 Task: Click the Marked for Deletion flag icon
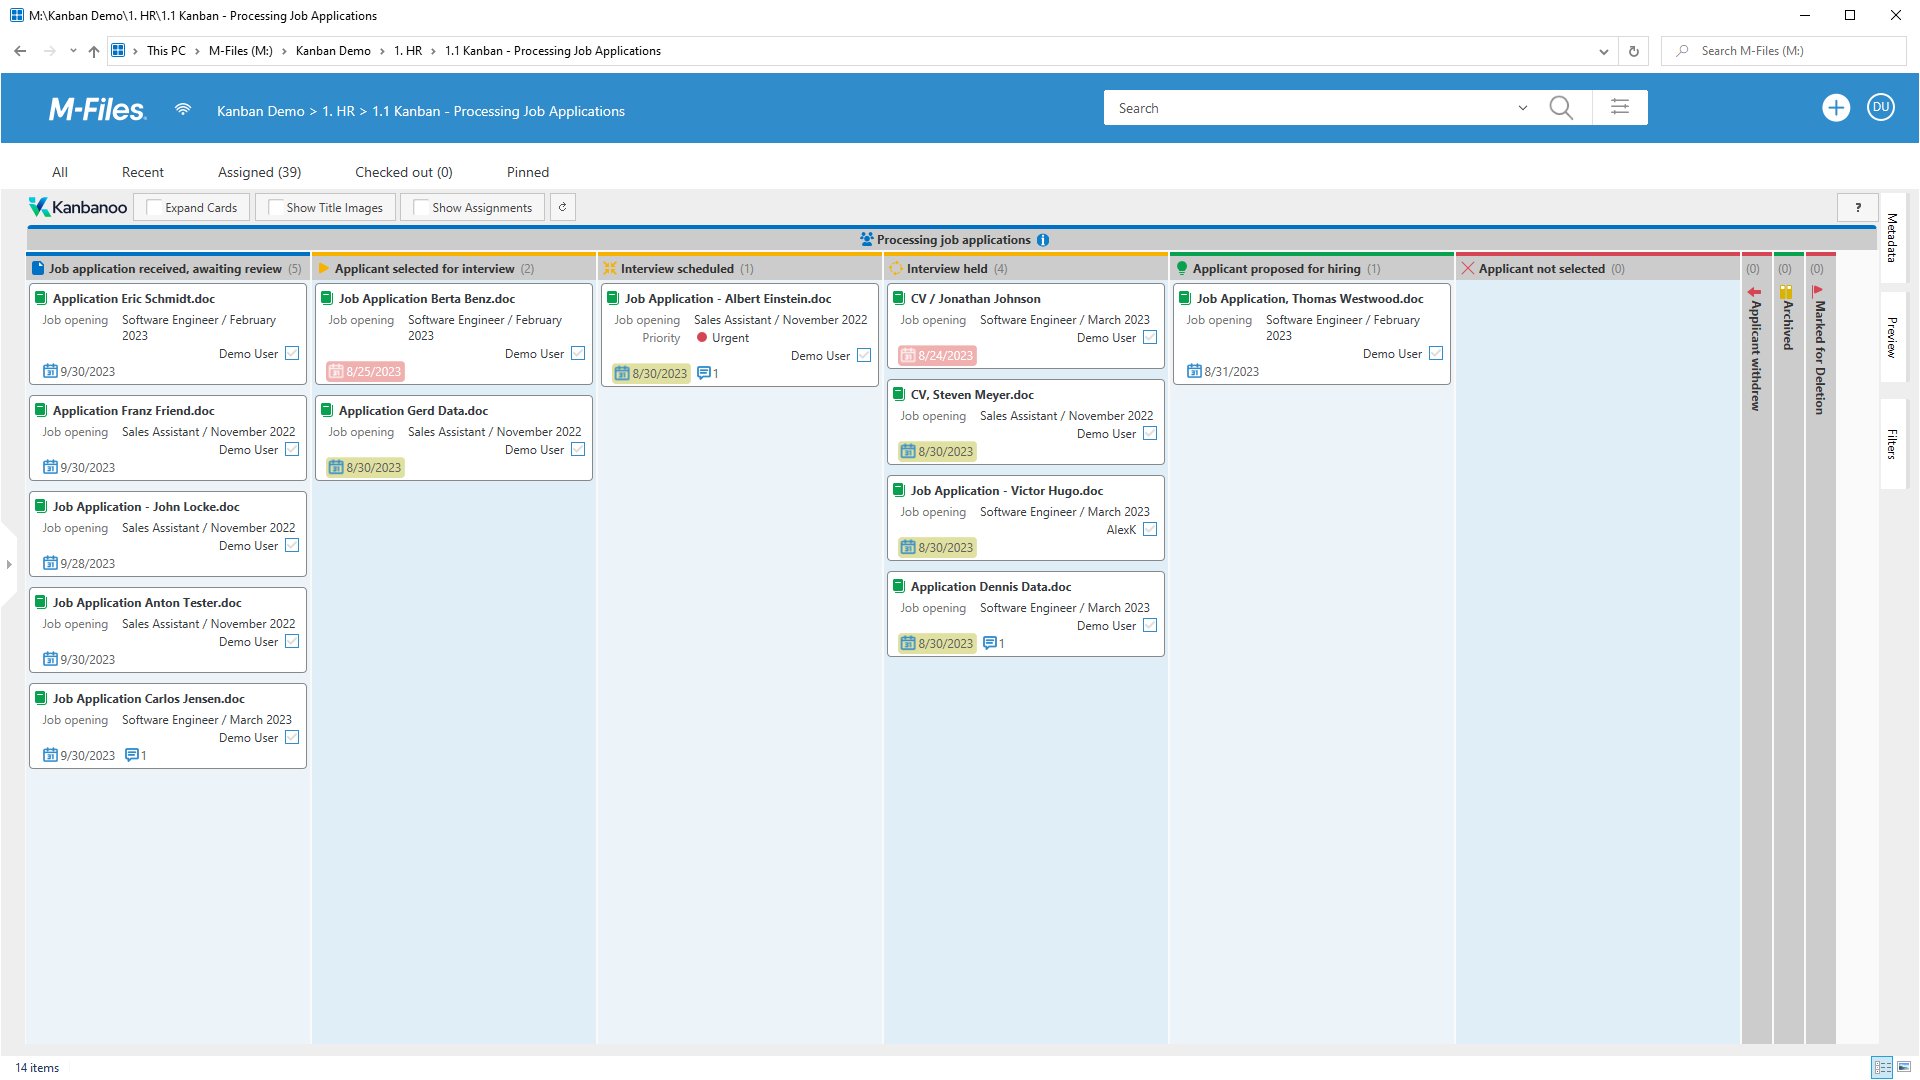pyautogui.click(x=1818, y=291)
